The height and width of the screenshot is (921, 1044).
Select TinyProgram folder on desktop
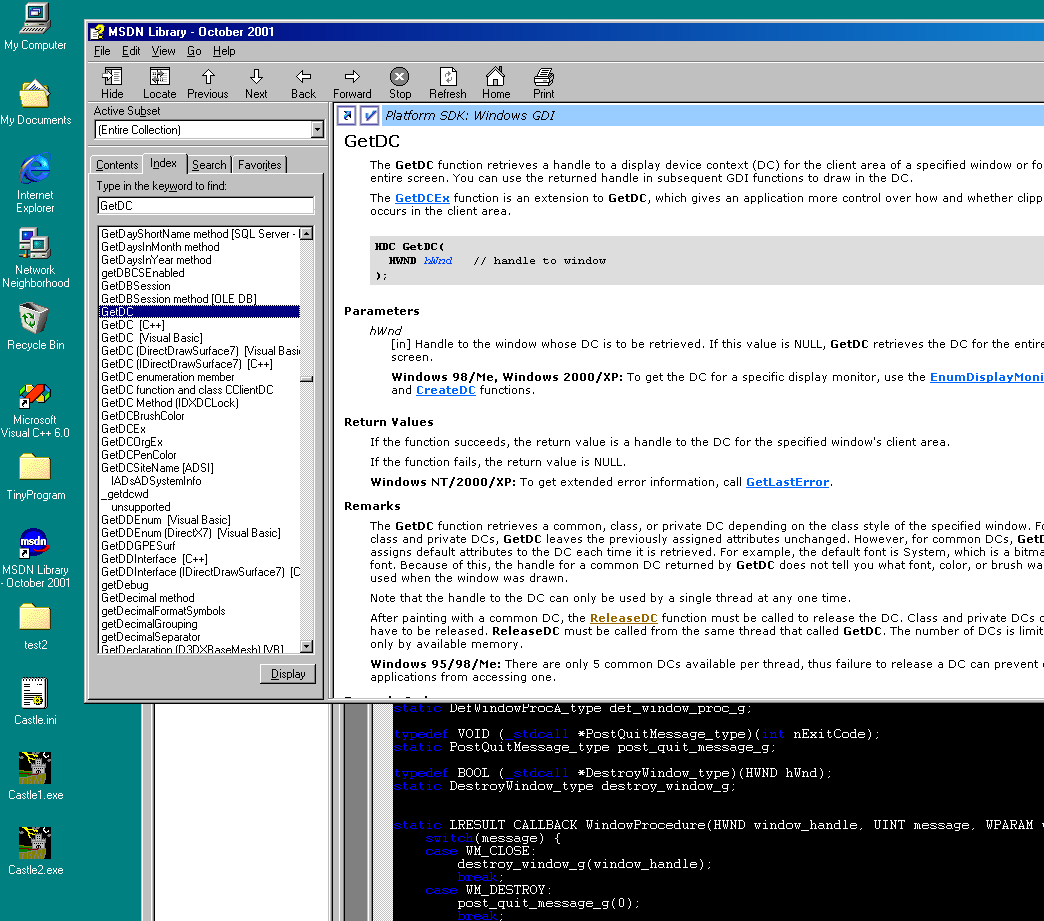tap(35, 477)
